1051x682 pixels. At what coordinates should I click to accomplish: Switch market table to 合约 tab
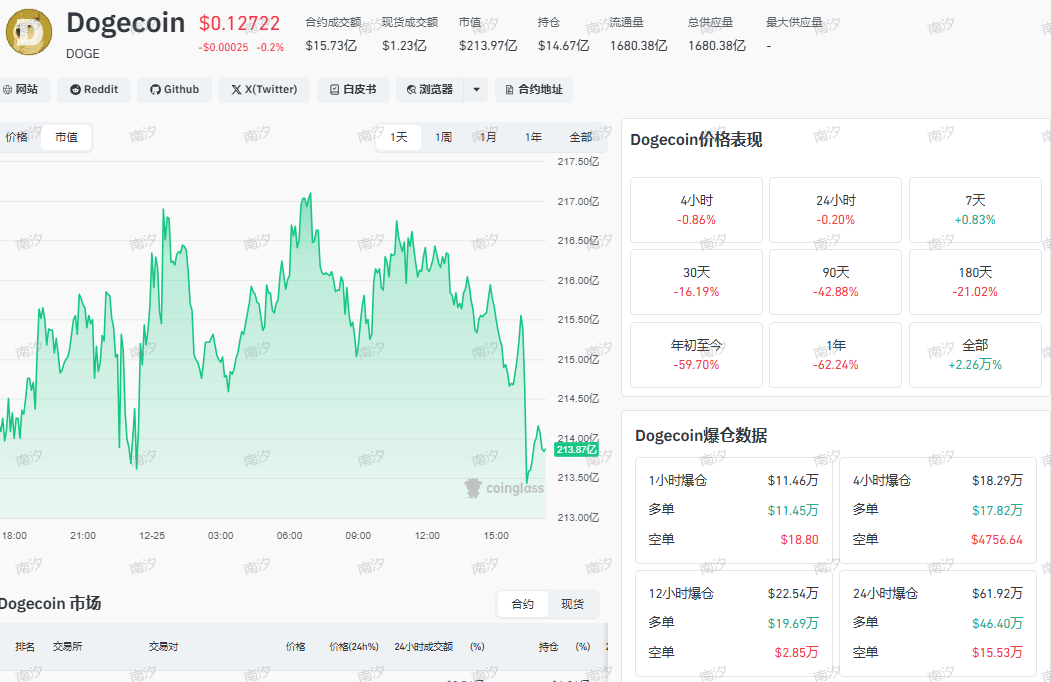pos(523,604)
